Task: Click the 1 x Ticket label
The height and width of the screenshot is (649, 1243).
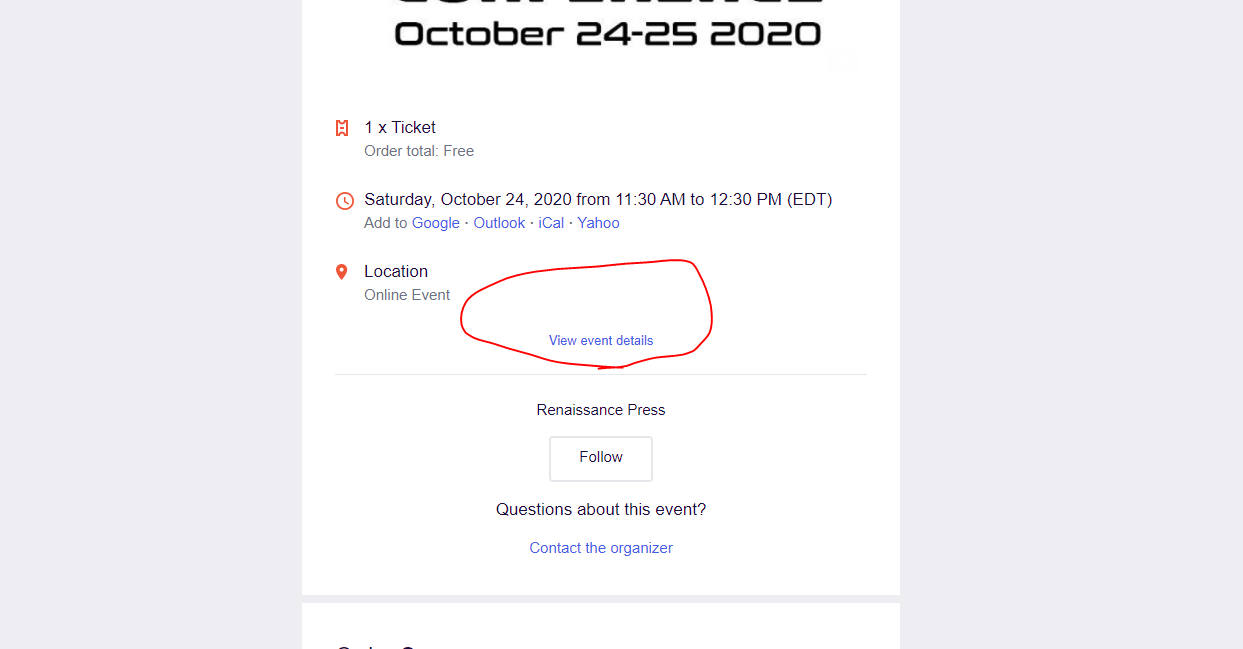Action: 399,127
